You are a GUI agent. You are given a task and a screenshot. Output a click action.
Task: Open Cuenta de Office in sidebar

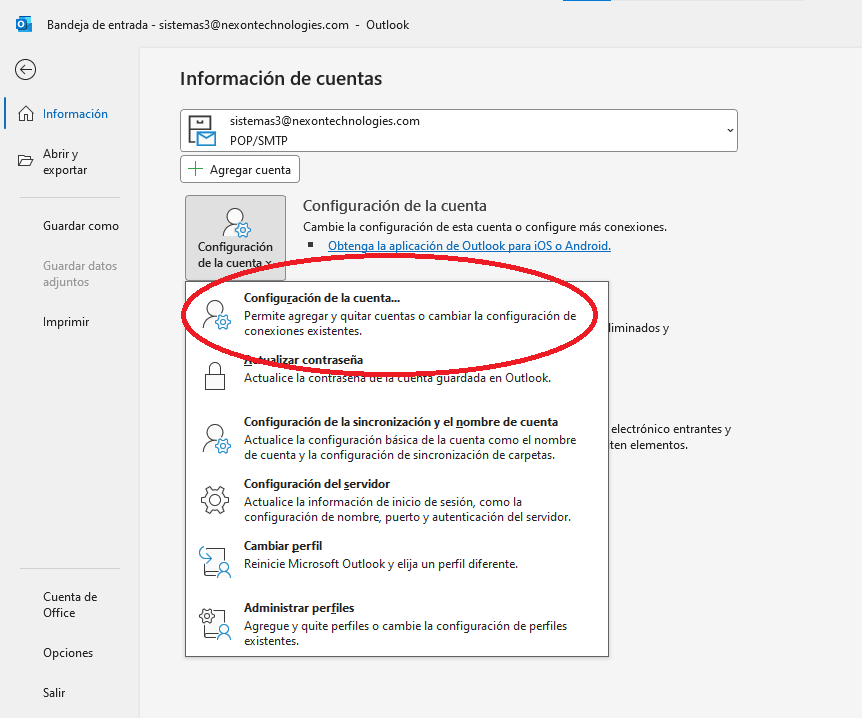(69, 605)
